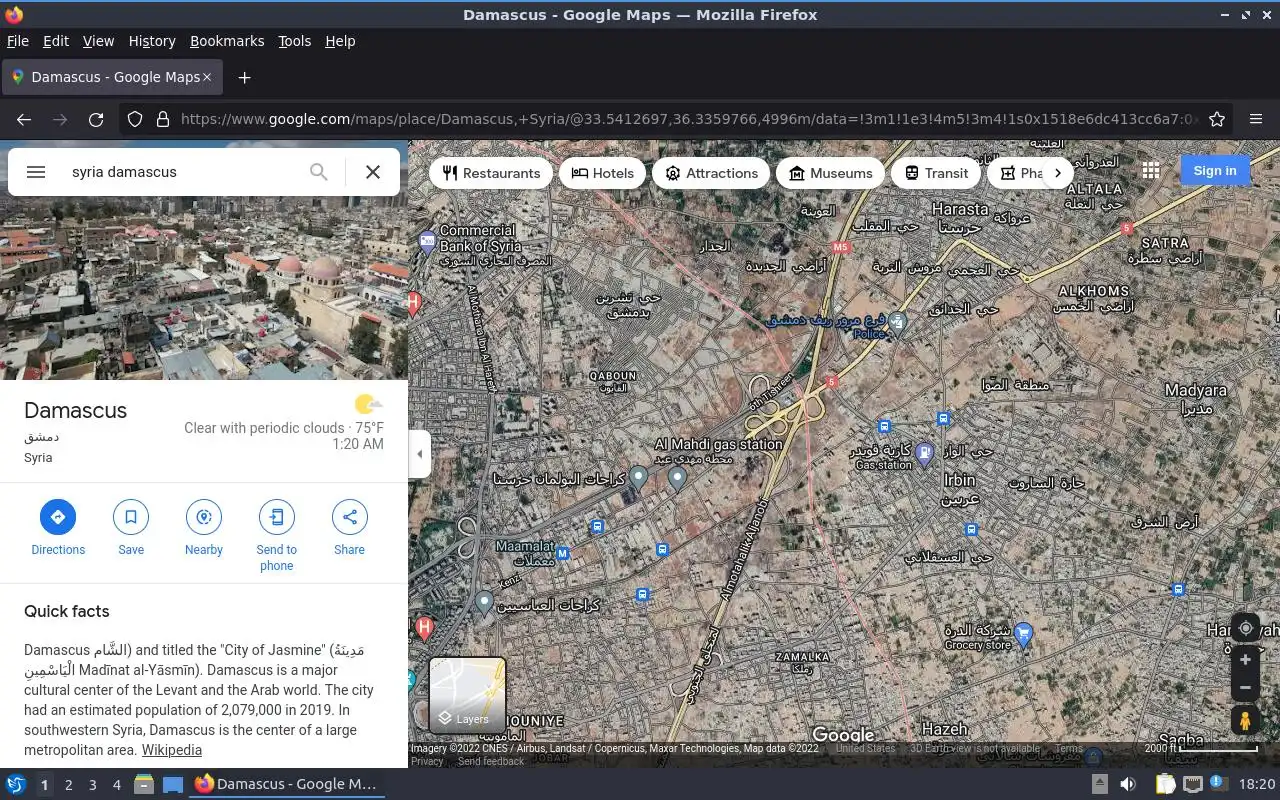This screenshot has height=800, width=1280.
Task: Zoom in with the plus button
Action: pos(1245,660)
